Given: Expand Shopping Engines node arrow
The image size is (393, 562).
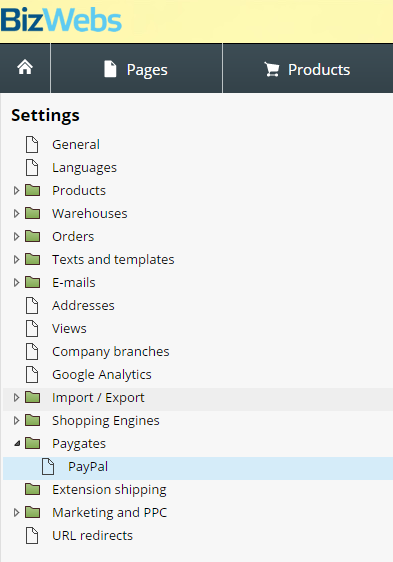Looking at the screenshot, I should (16, 420).
